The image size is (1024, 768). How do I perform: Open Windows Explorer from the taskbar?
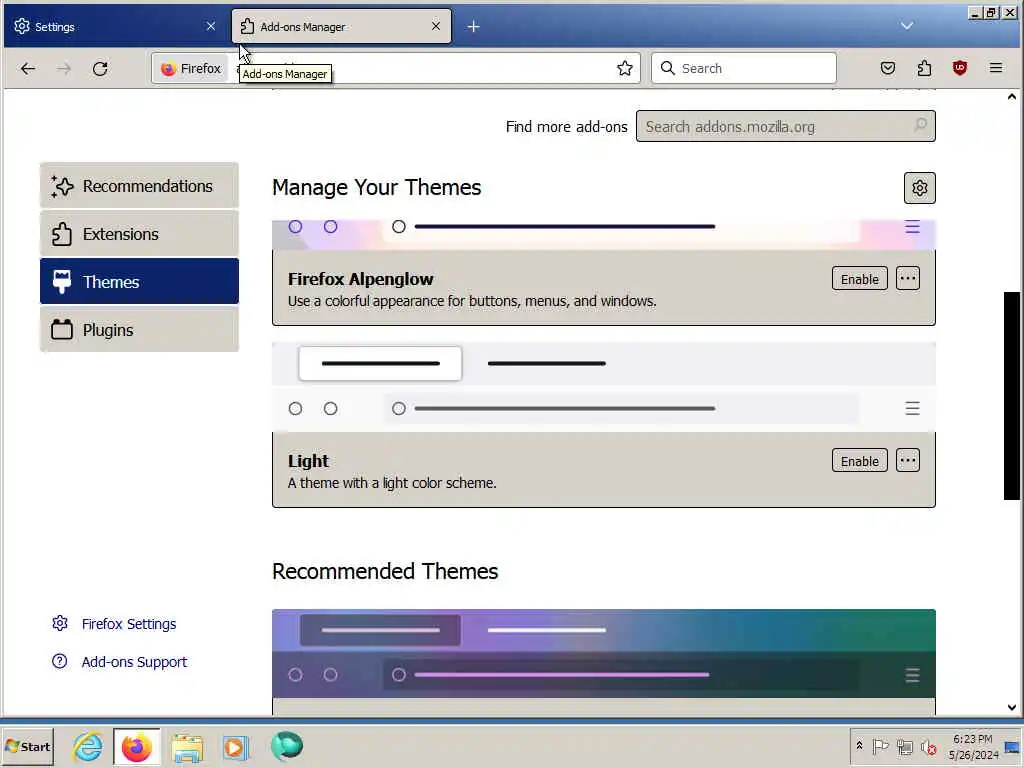click(187, 746)
